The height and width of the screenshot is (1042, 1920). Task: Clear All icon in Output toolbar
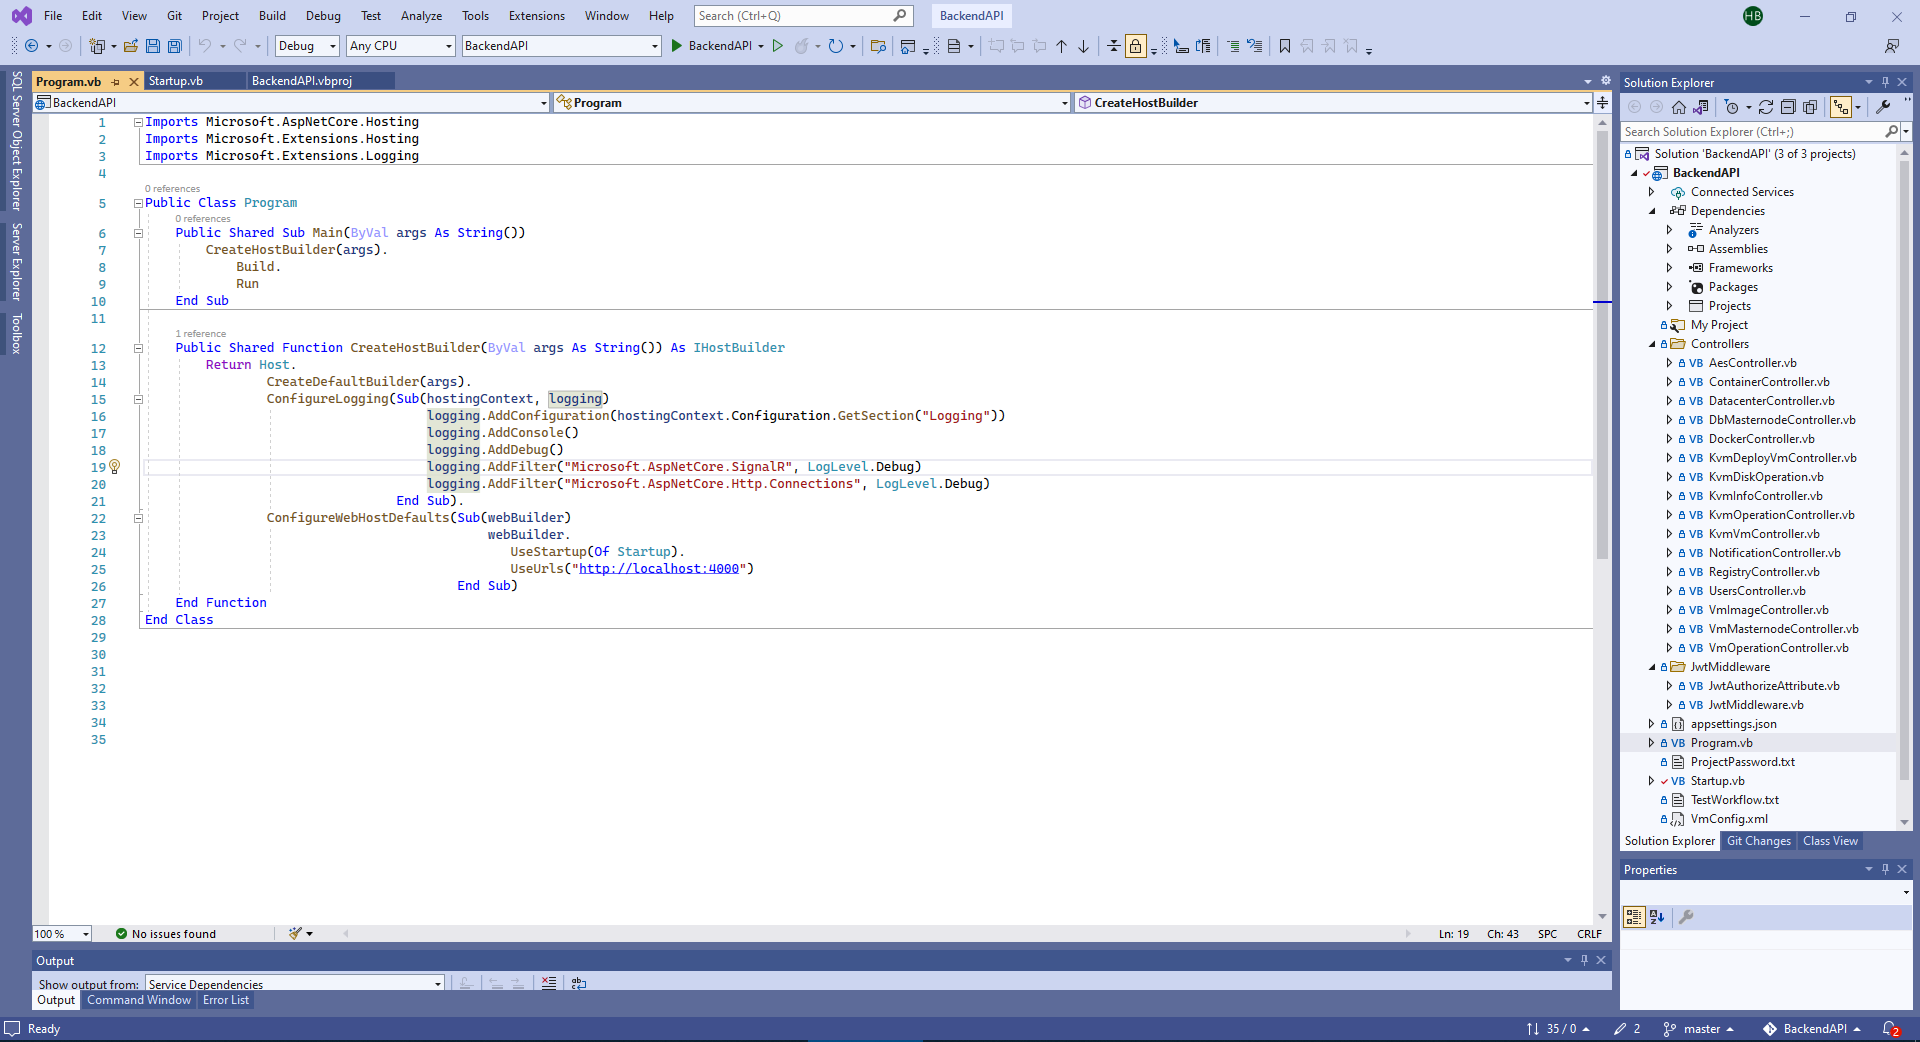549,983
